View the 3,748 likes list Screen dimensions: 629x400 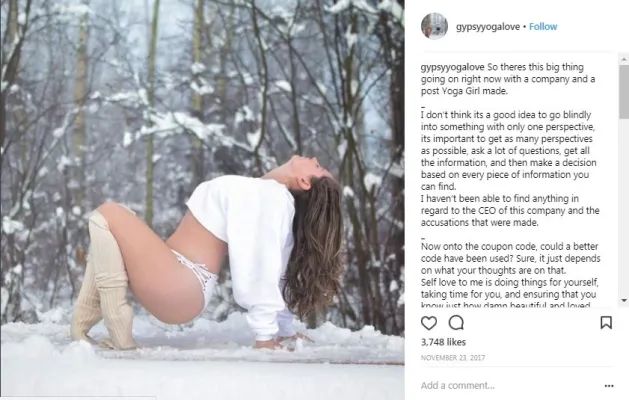443,342
